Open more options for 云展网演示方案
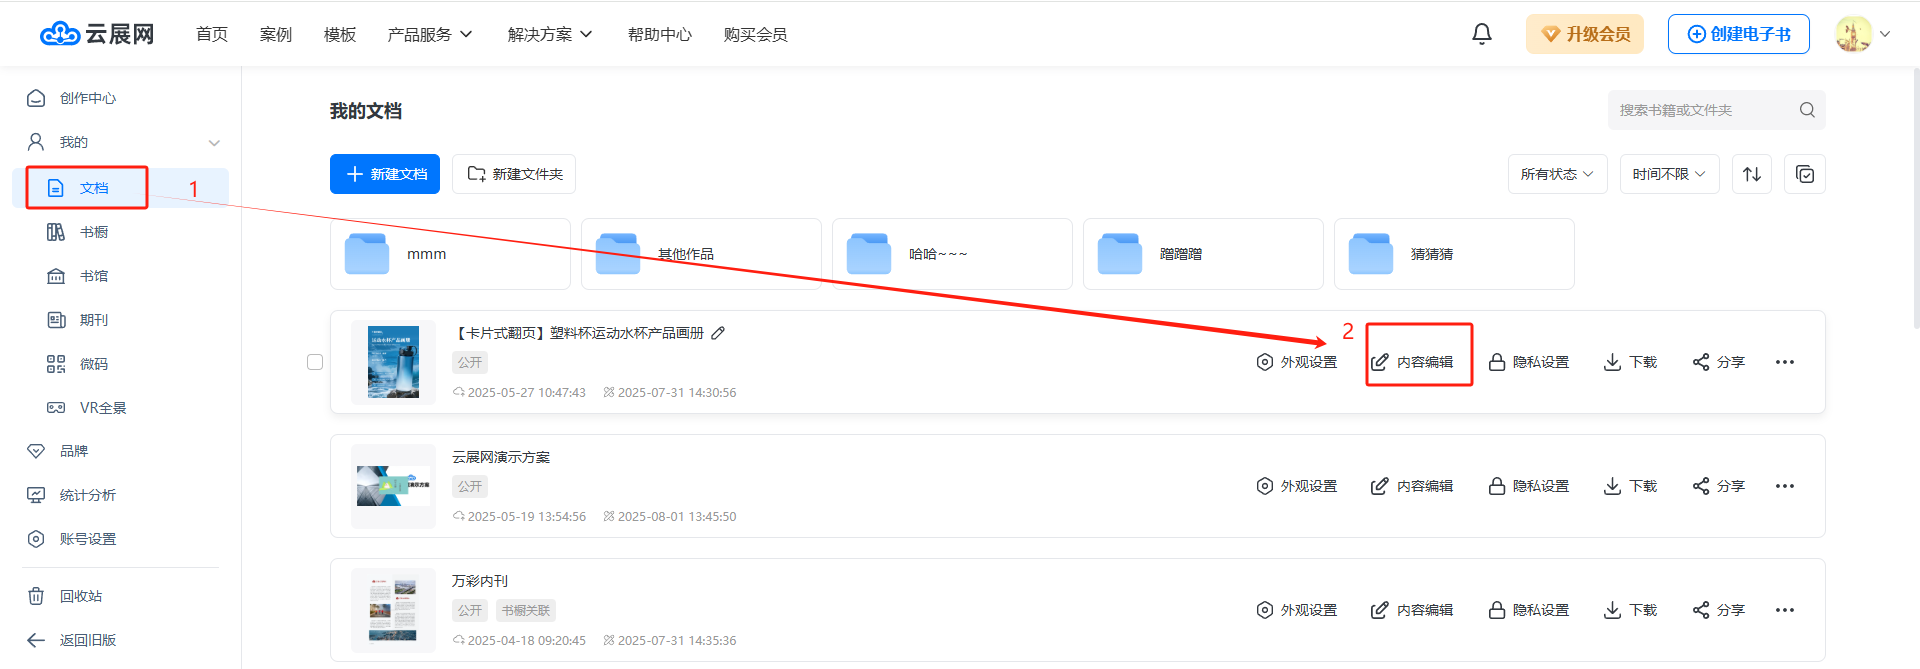The image size is (1920, 669). coord(1784,486)
